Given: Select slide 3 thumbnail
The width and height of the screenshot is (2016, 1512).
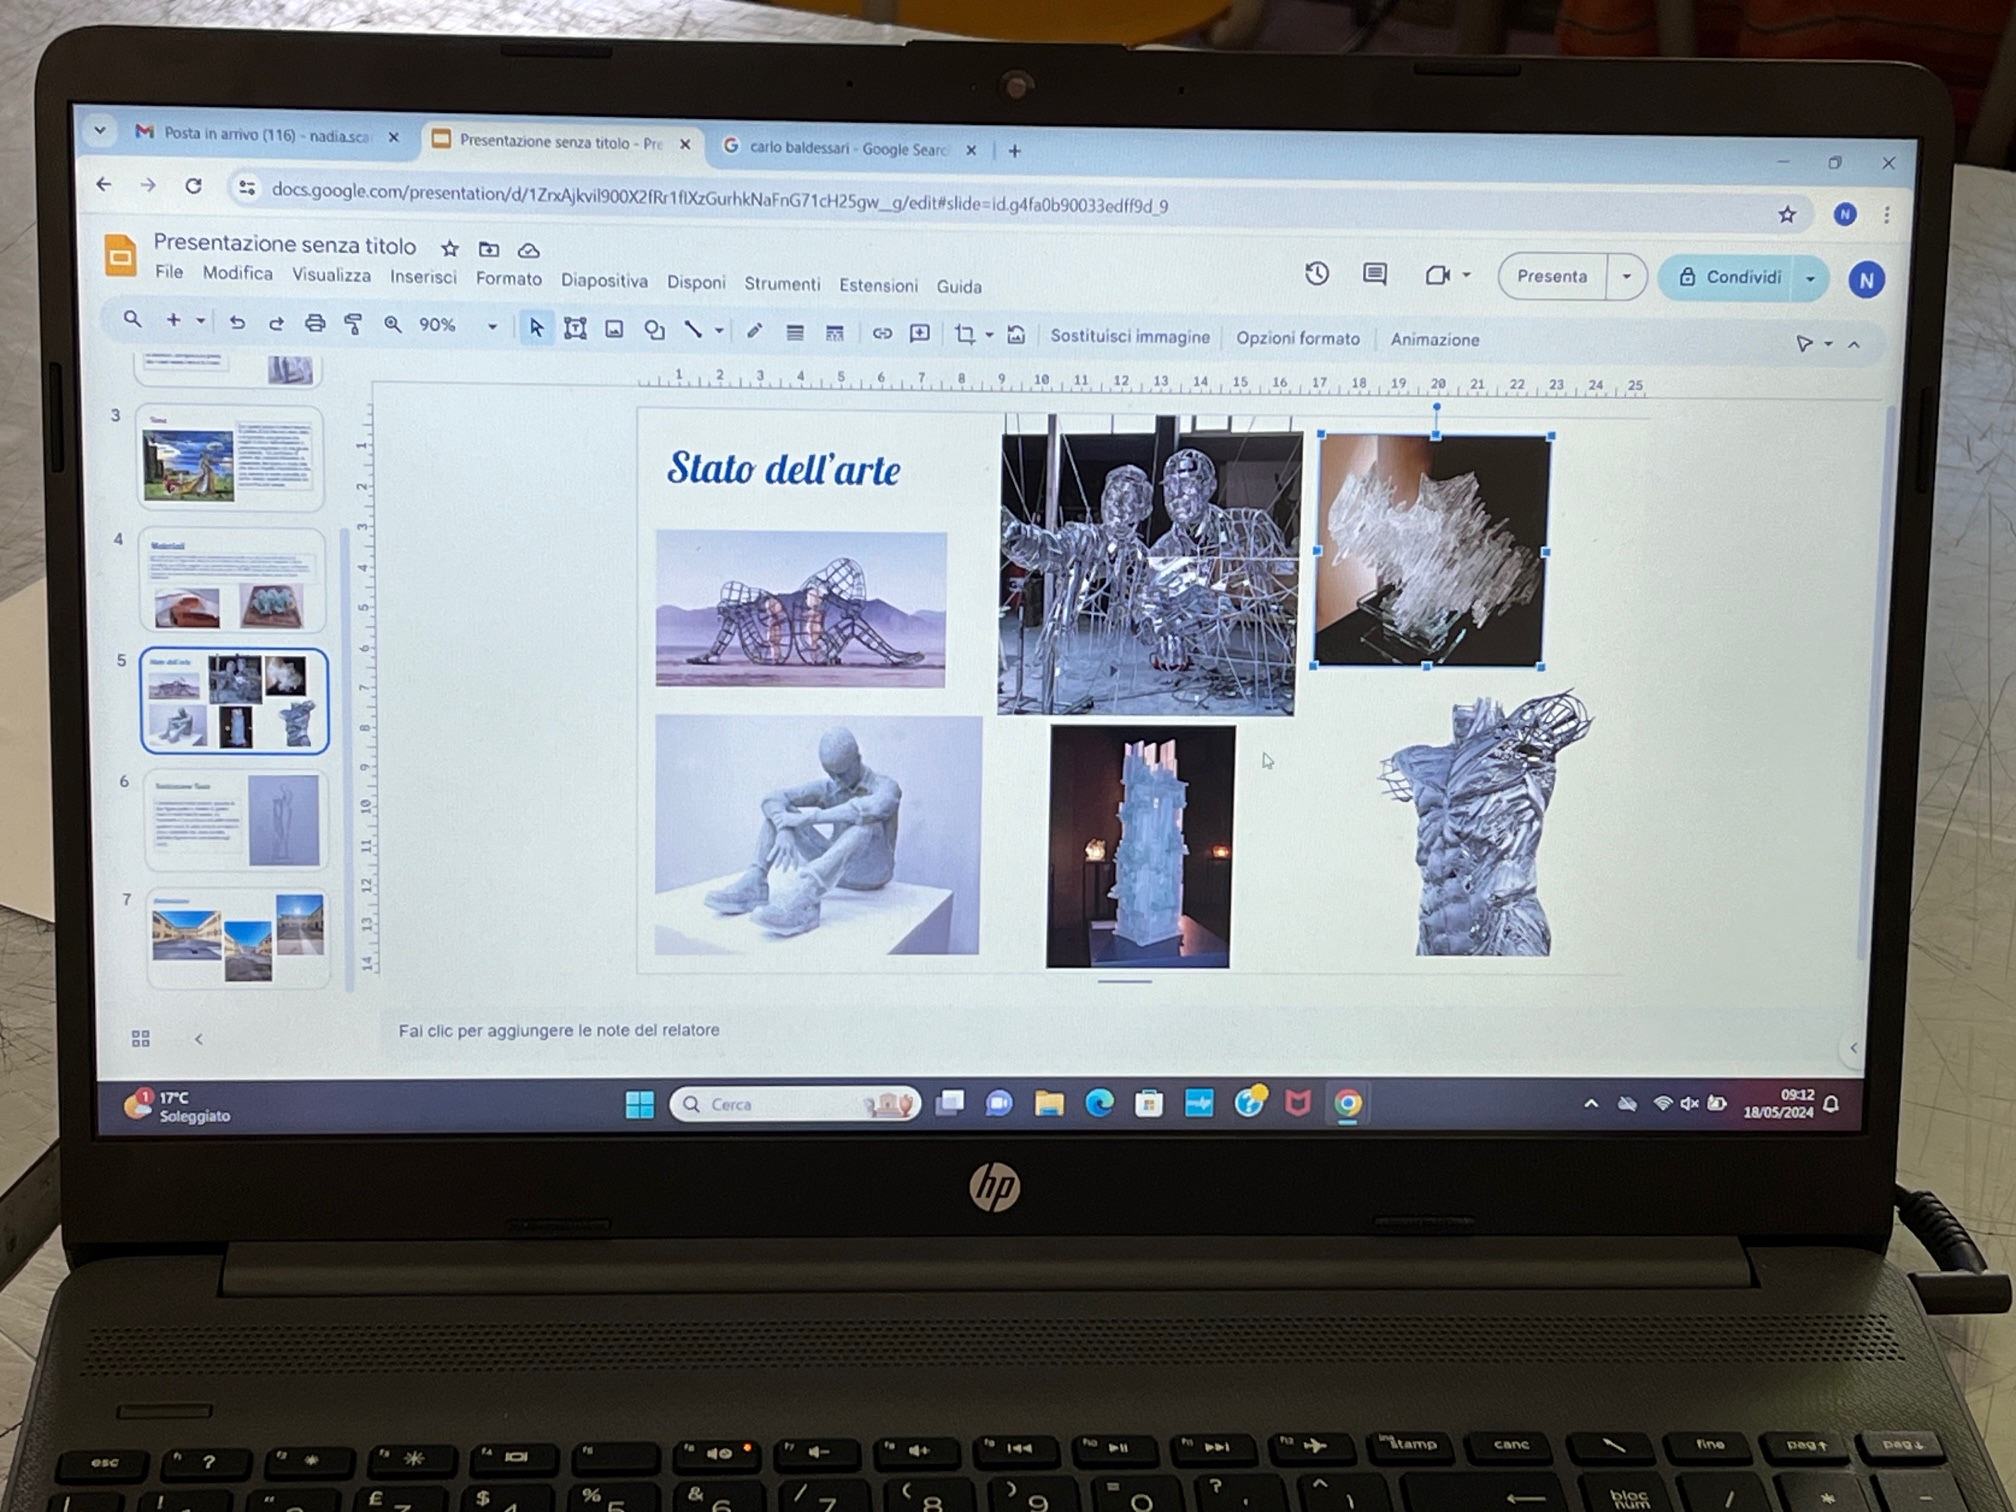Looking at the screenshot, I should 231,459.
